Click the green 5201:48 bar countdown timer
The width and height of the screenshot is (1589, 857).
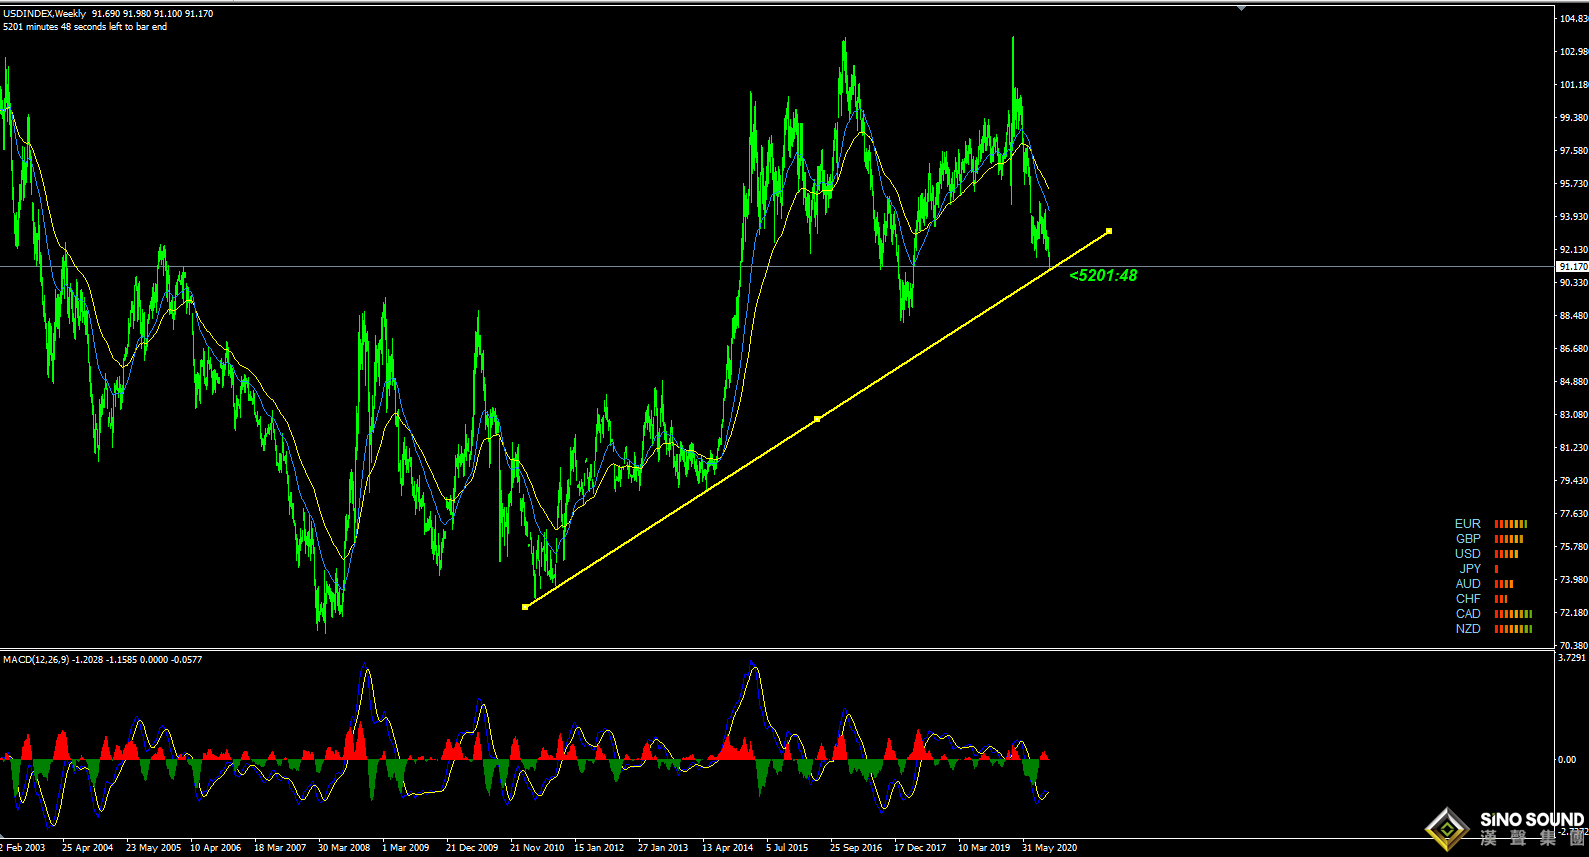tap(1103, 276)
